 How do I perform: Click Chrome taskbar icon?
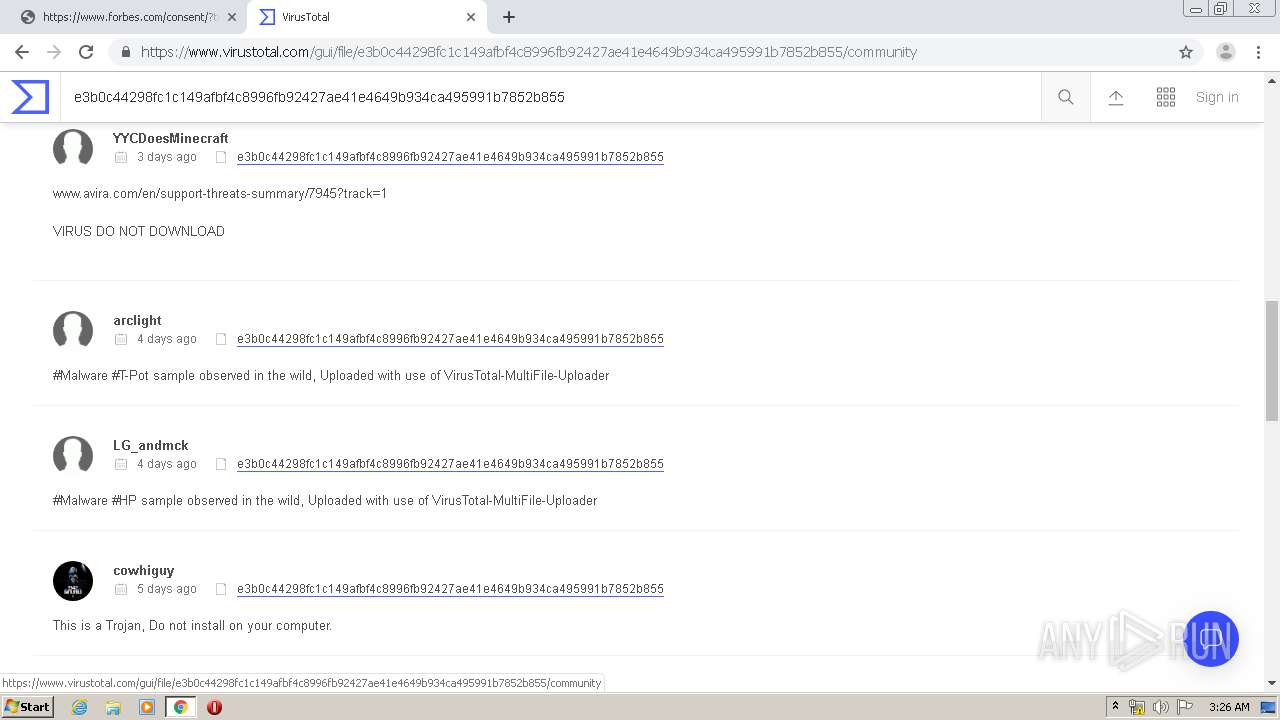tap(180, 707)
